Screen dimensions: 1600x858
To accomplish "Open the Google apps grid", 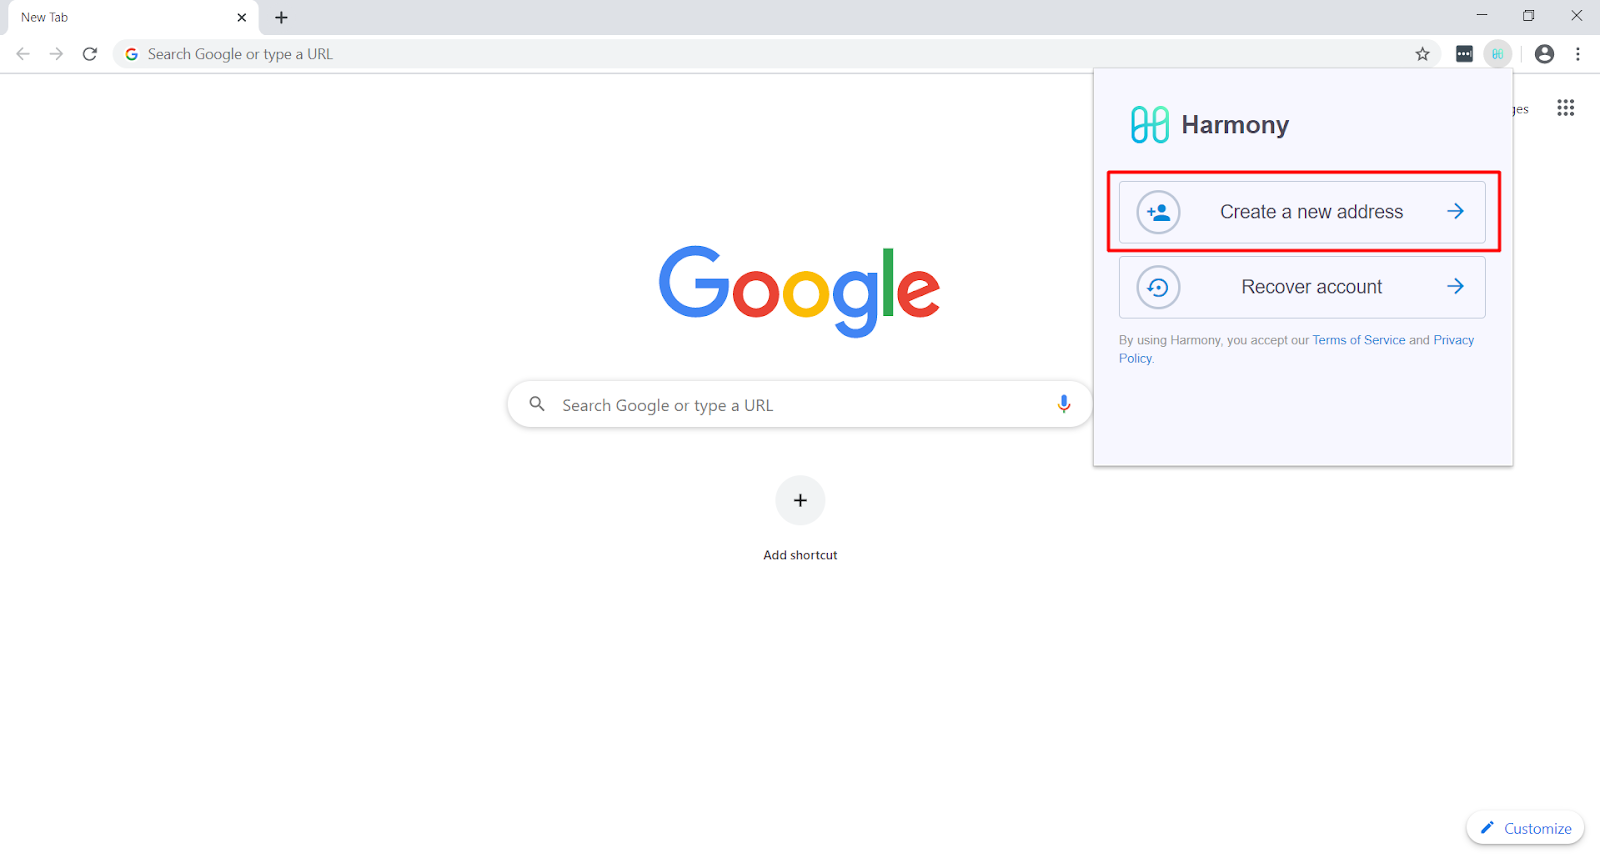I will (1566, 108).
